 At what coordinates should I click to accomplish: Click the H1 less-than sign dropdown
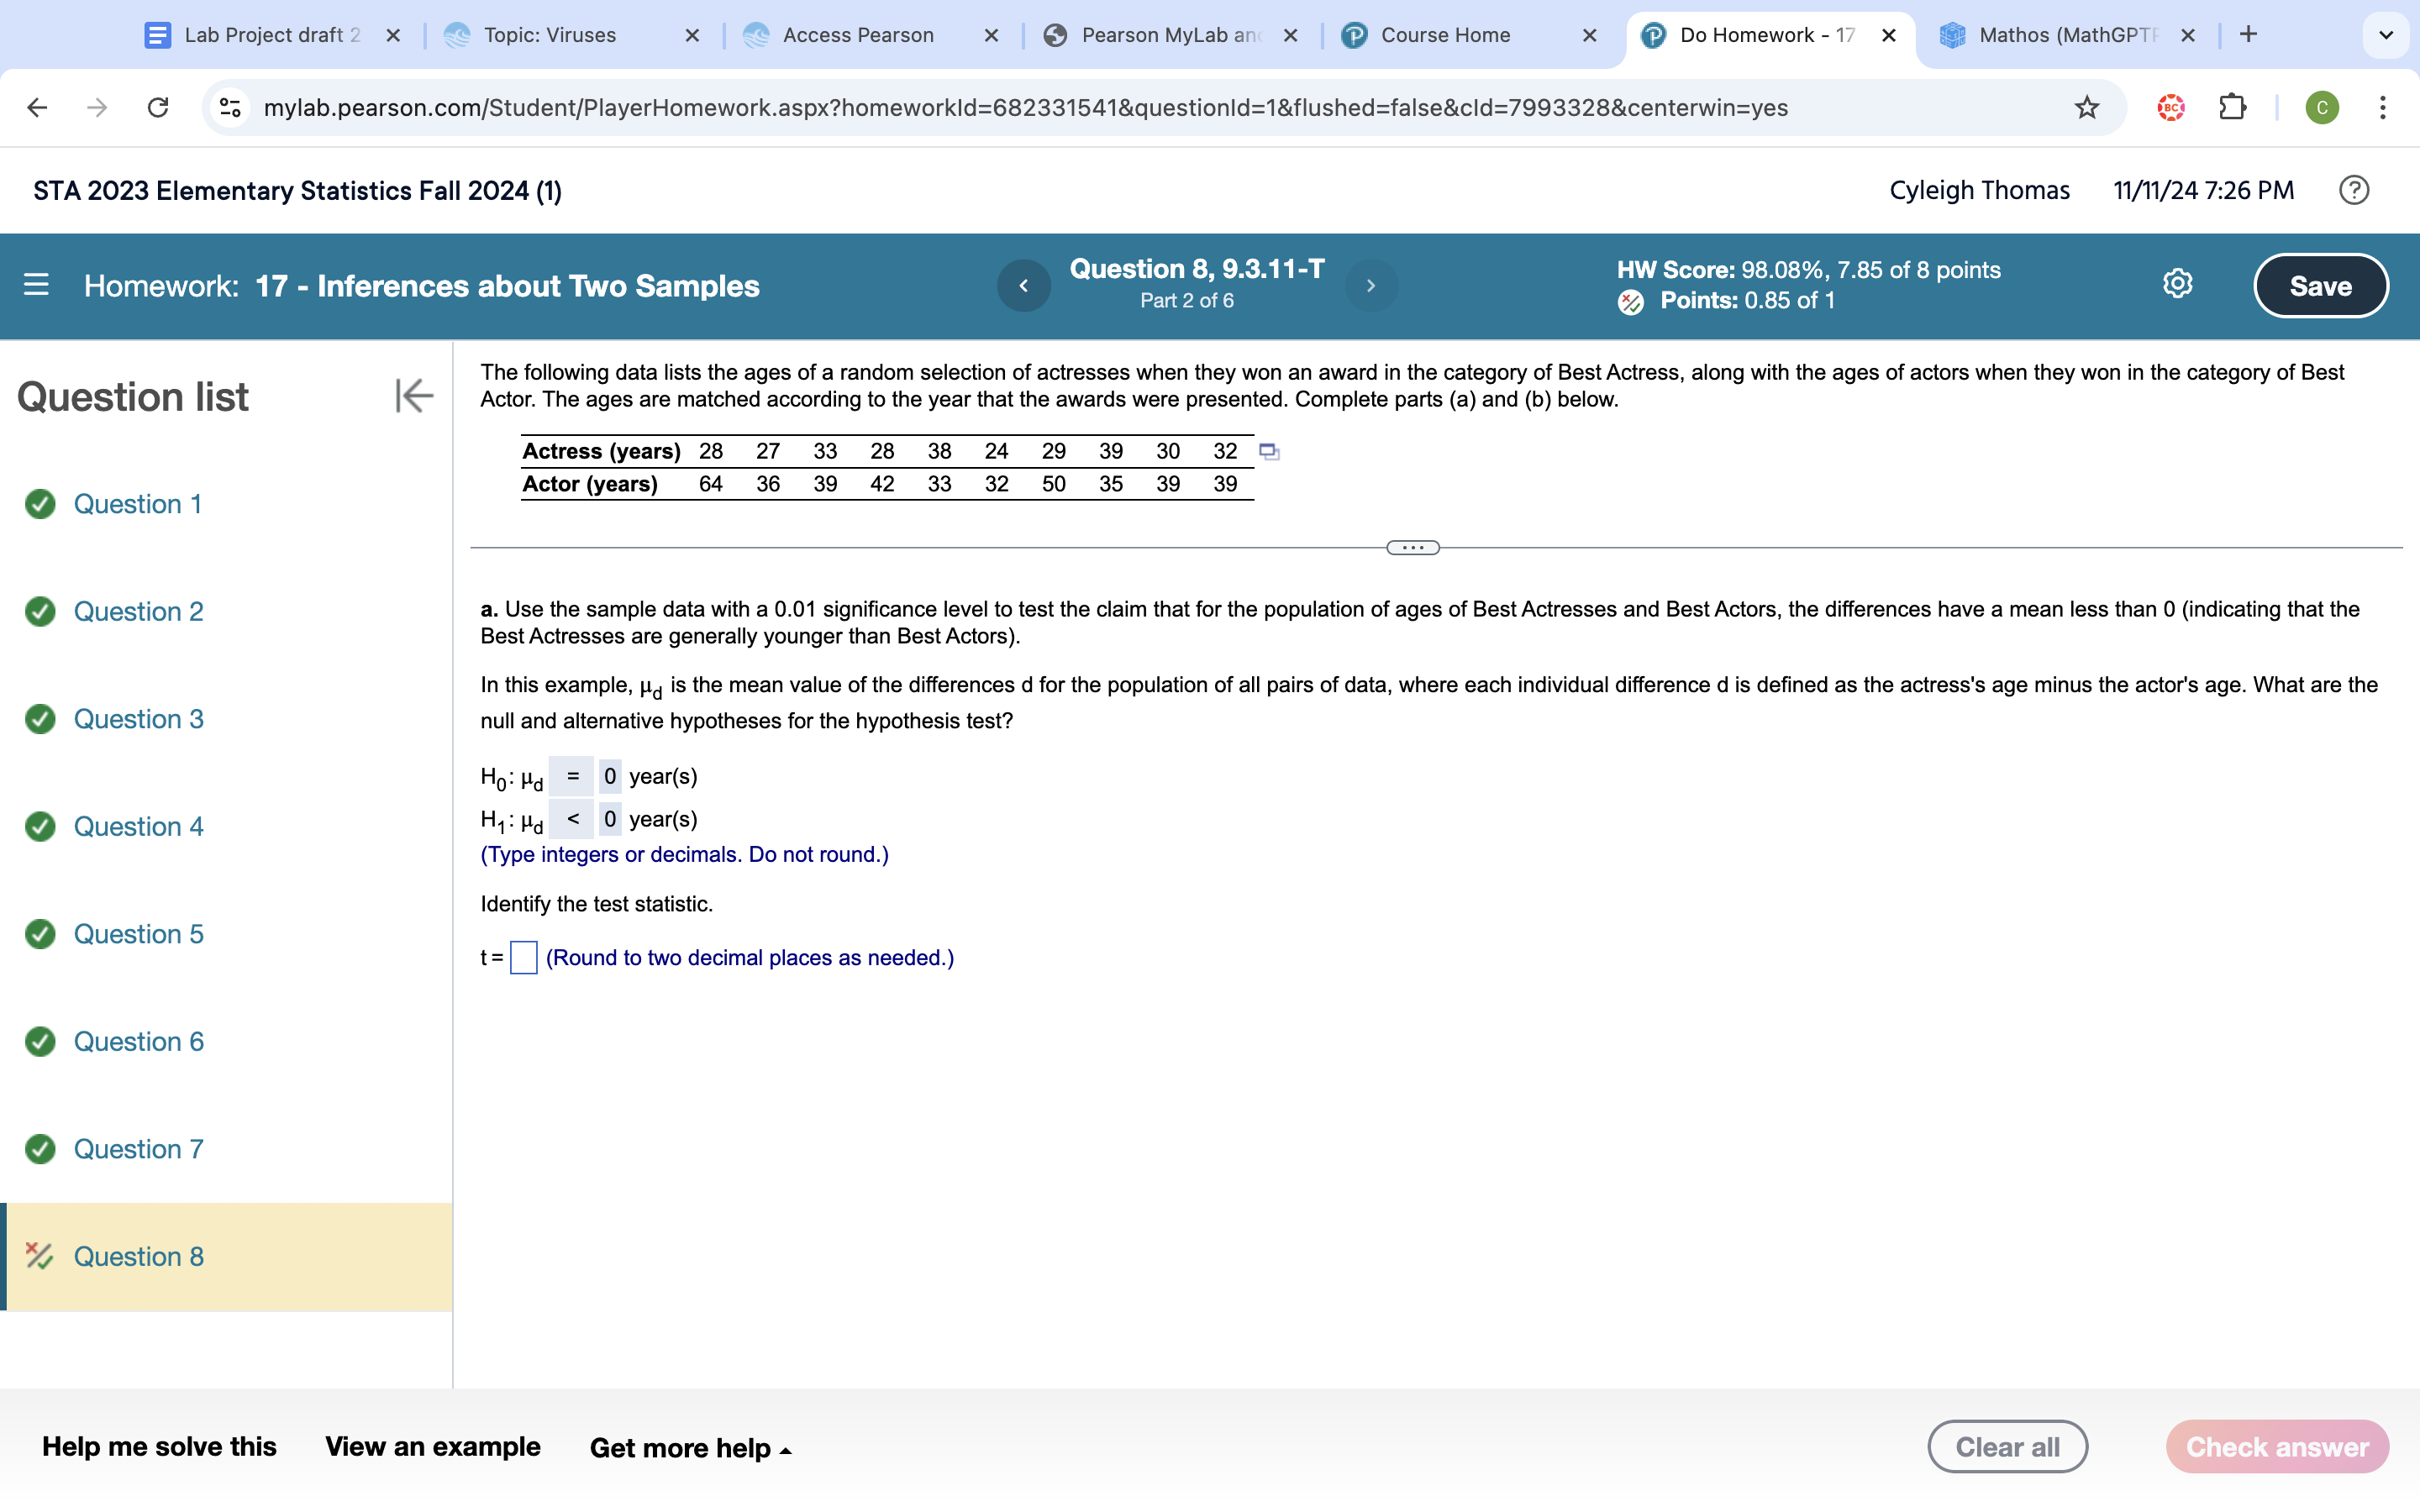(572, 819)
